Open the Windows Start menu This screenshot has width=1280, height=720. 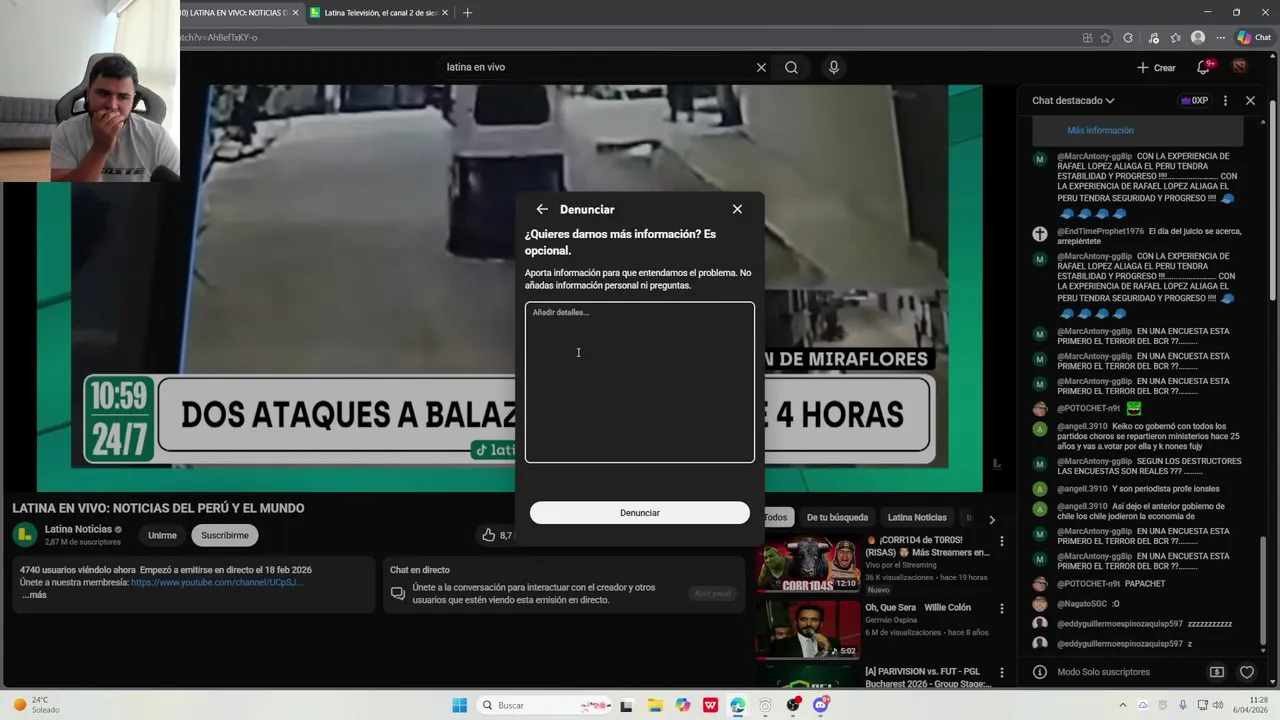pos(459,705)
